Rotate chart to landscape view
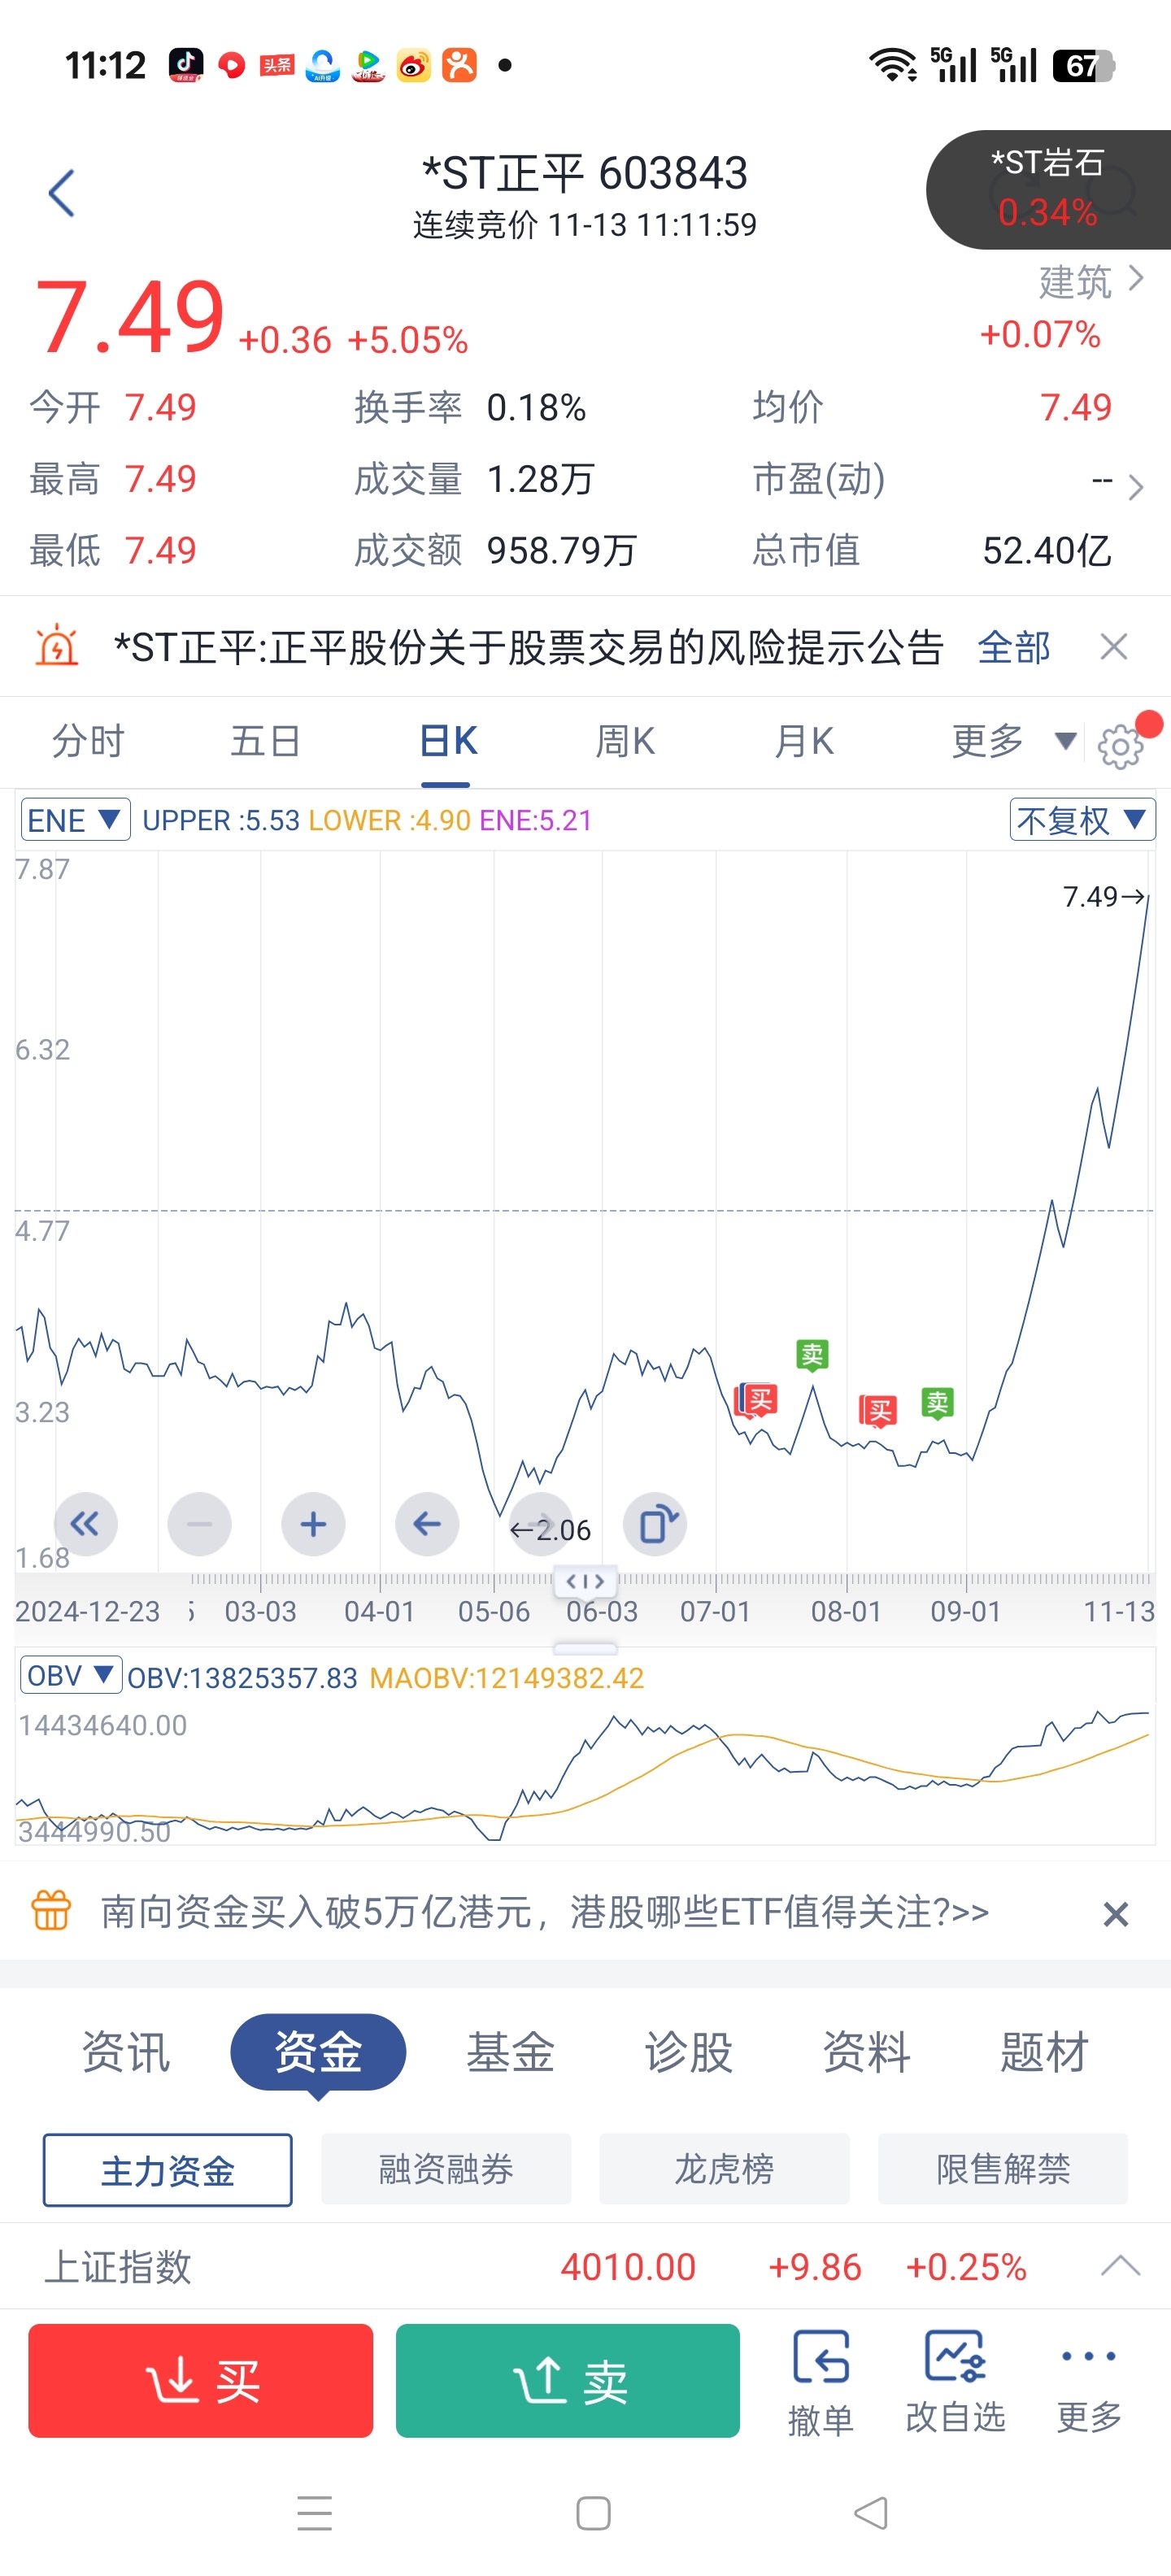Image resolution: width=1171 pixels, height=2576 pixels. coord(655,1524)
